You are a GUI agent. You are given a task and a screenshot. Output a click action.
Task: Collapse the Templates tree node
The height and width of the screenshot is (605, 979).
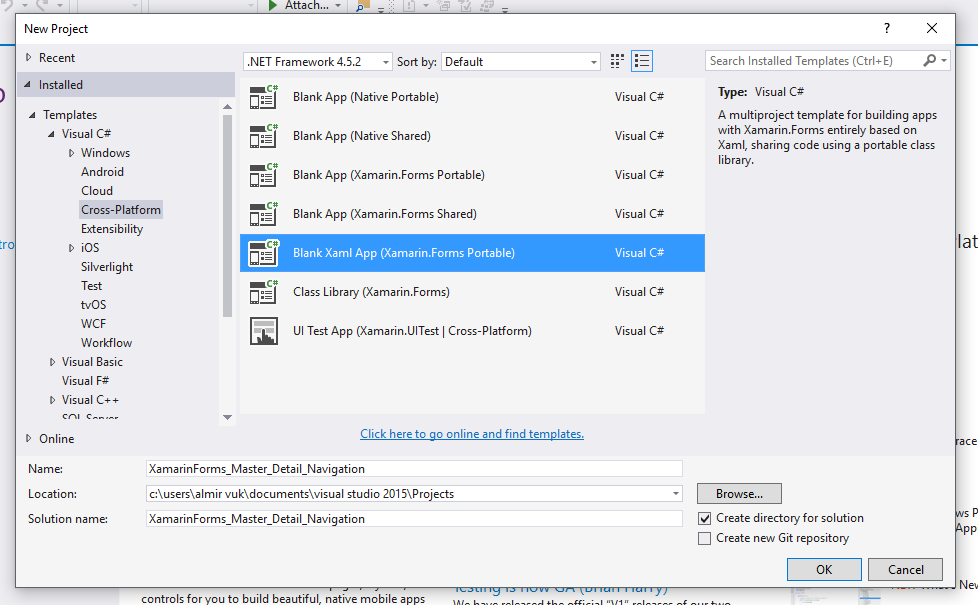tap(32, 115)
